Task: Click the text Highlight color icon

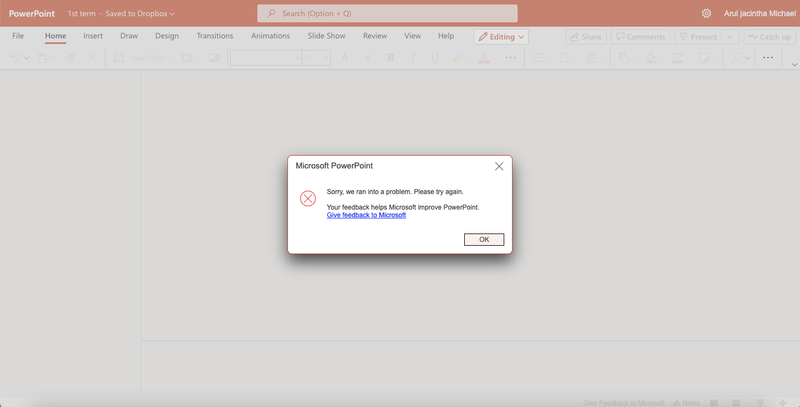Action: (458, 58)
